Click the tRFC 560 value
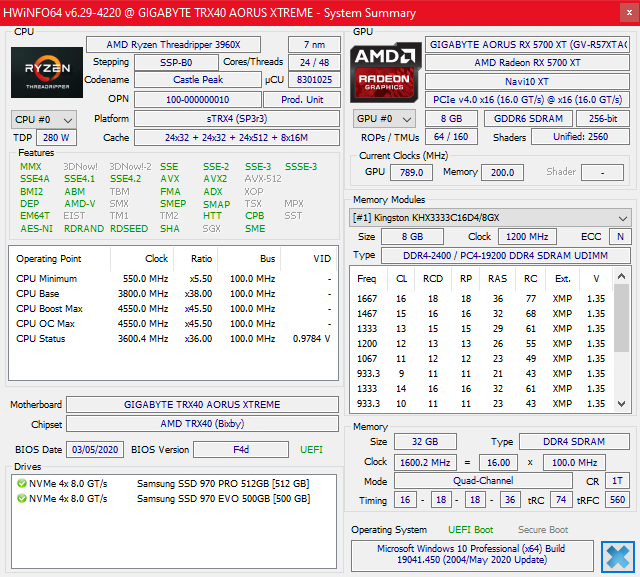640x577 pixels. pos(617,500)
